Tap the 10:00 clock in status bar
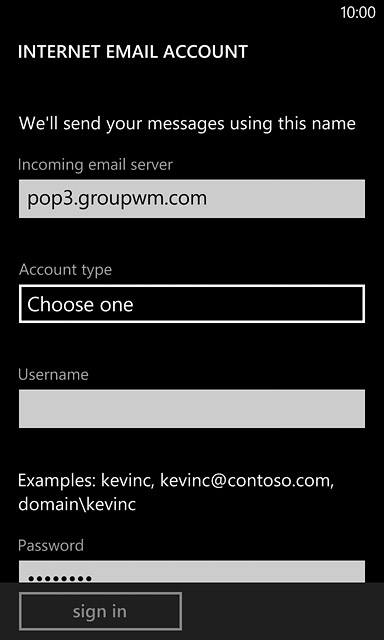This screenshot has width=384, height=640. tap(358, 13)
